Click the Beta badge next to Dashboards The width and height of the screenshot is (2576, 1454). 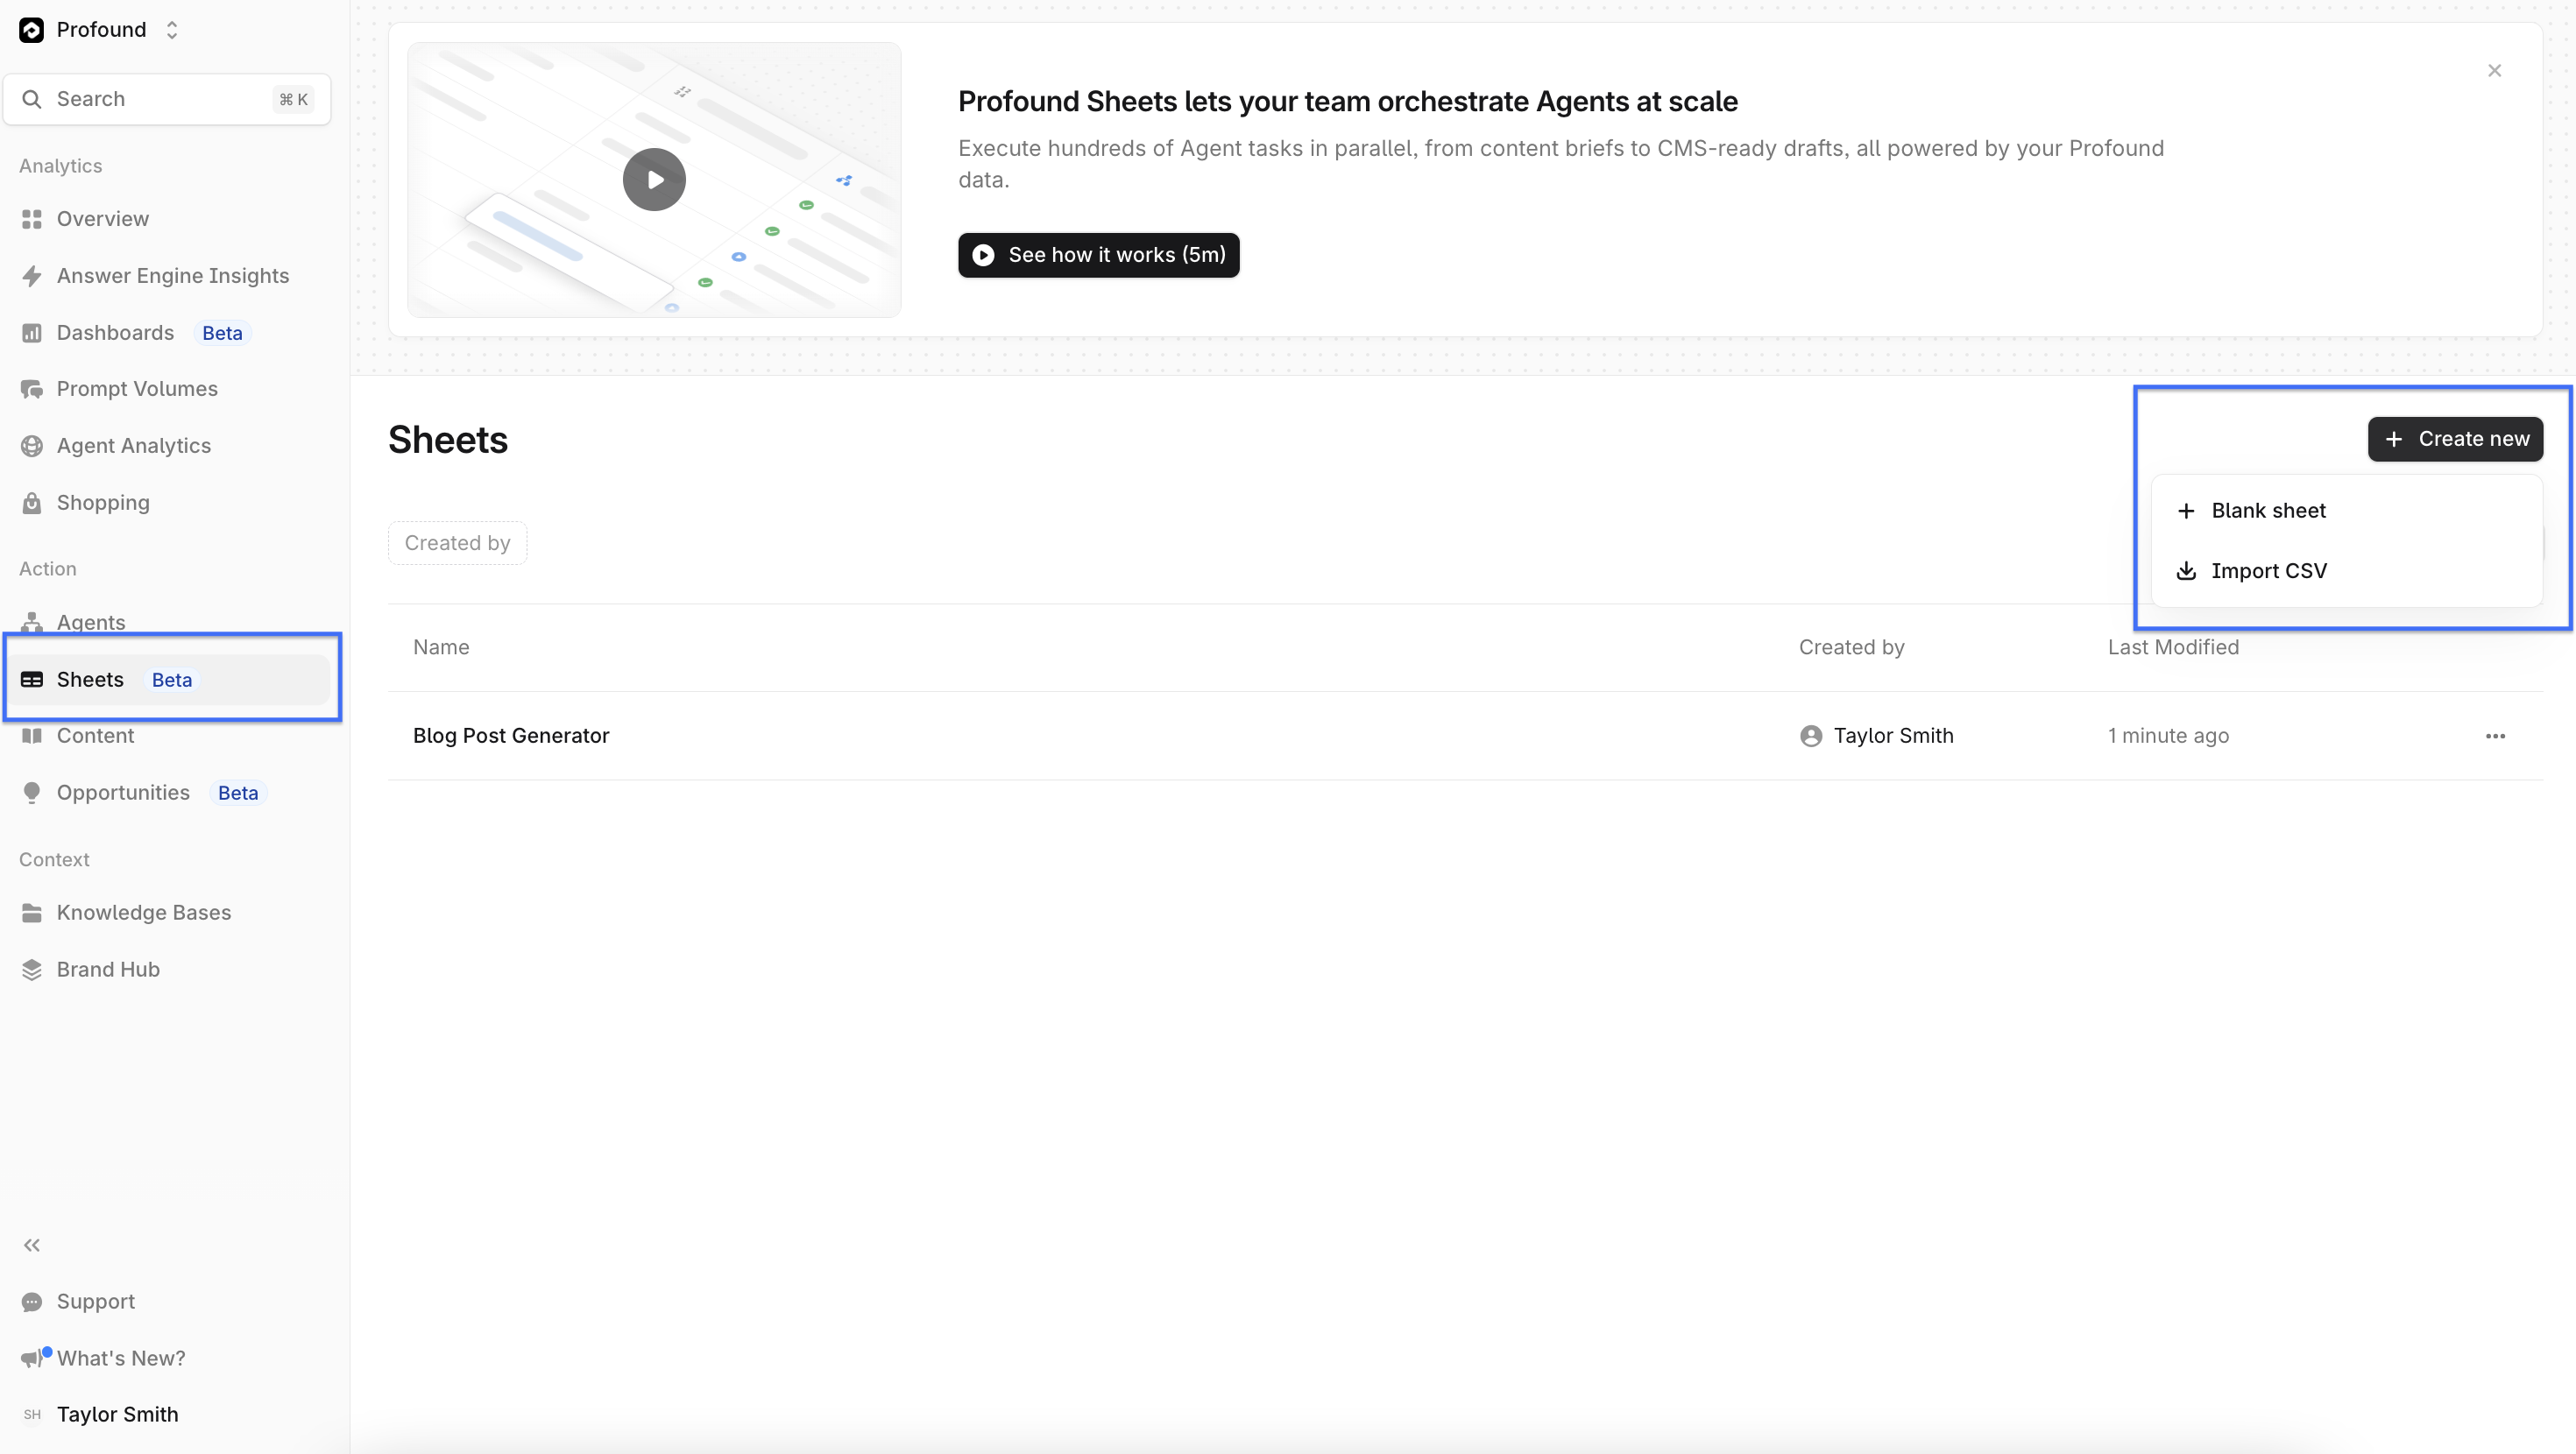coord(222,333)
